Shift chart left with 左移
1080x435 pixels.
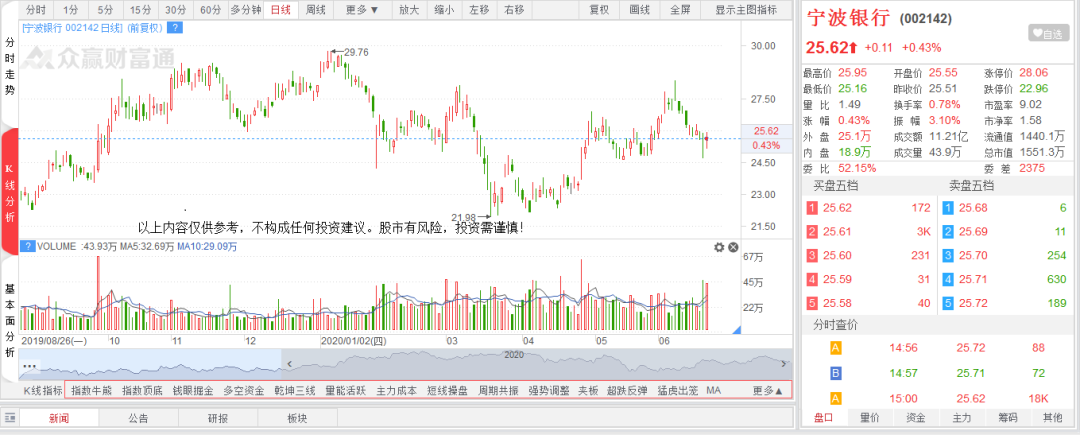479,10
